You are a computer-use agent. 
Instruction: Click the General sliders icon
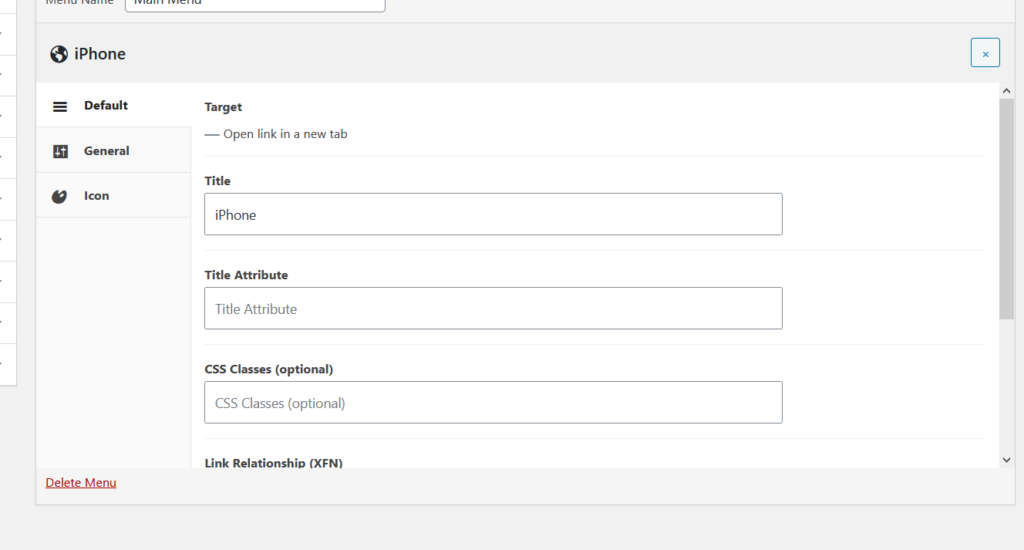pos(60,152)
